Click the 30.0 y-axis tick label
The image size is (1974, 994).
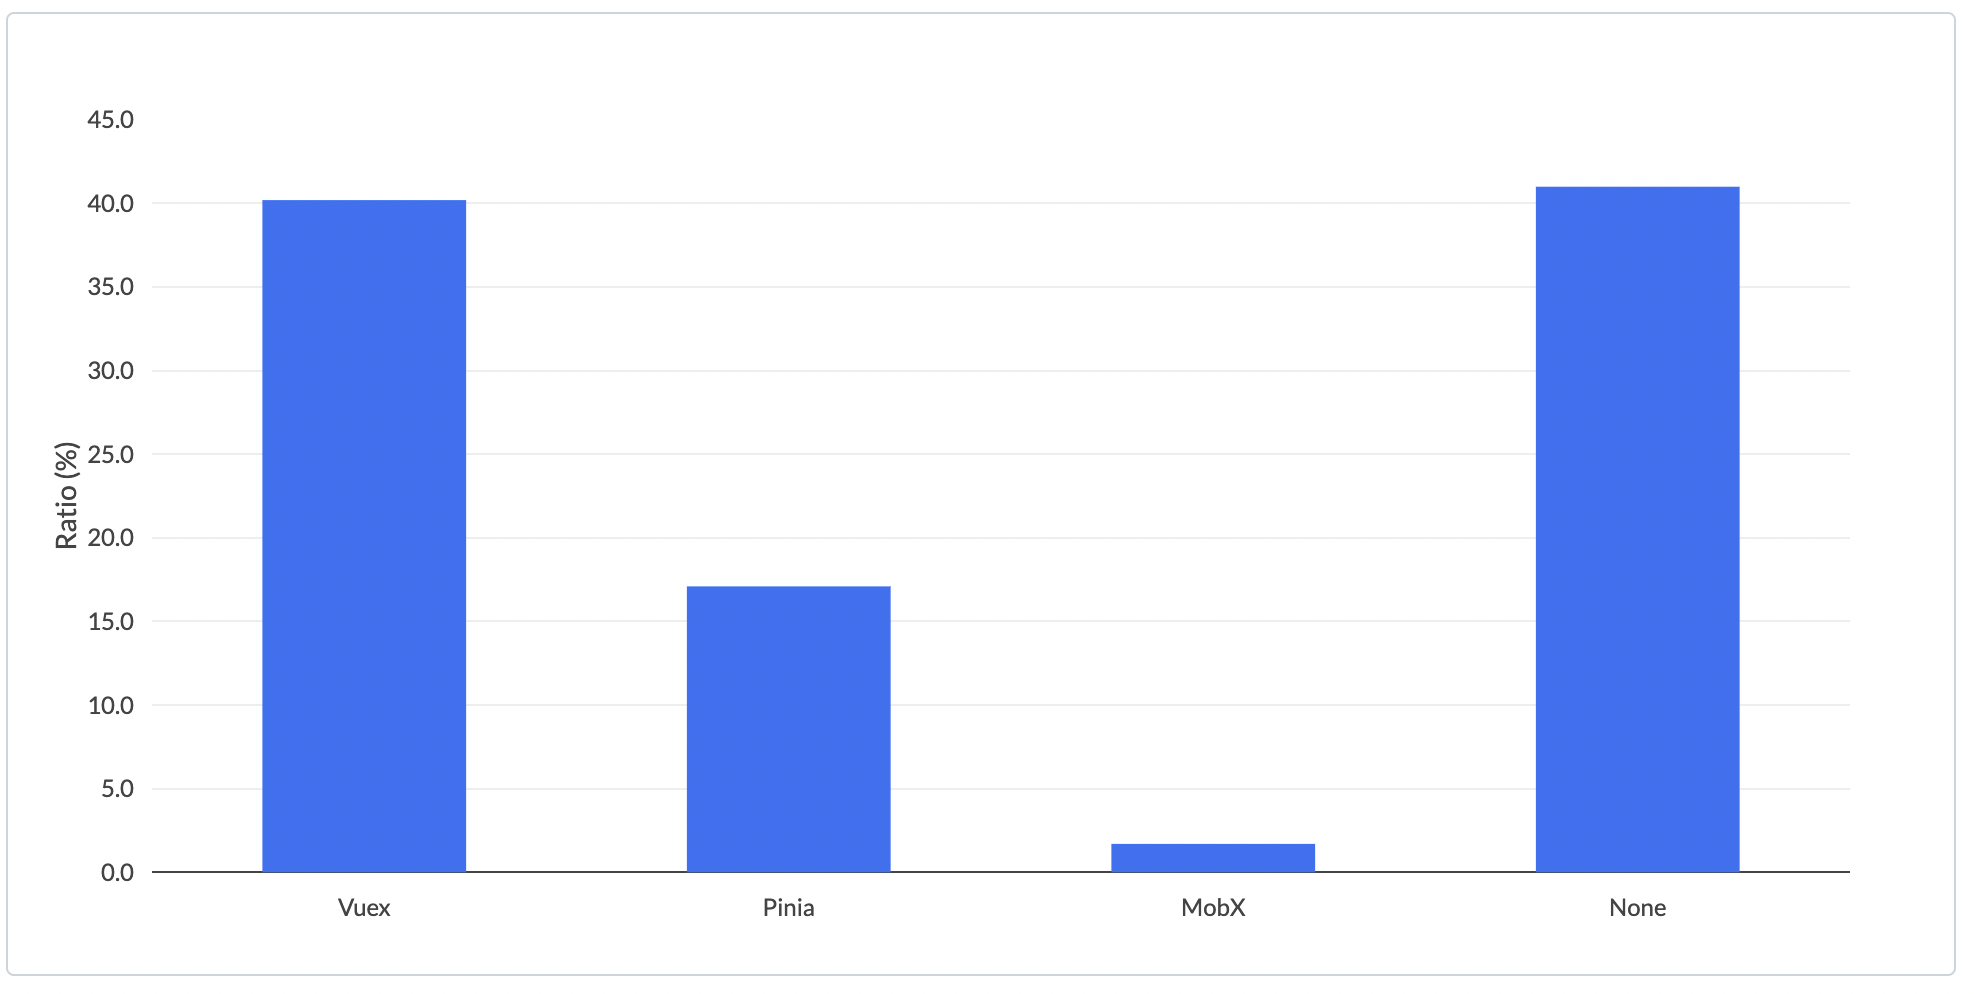point(110,371)
